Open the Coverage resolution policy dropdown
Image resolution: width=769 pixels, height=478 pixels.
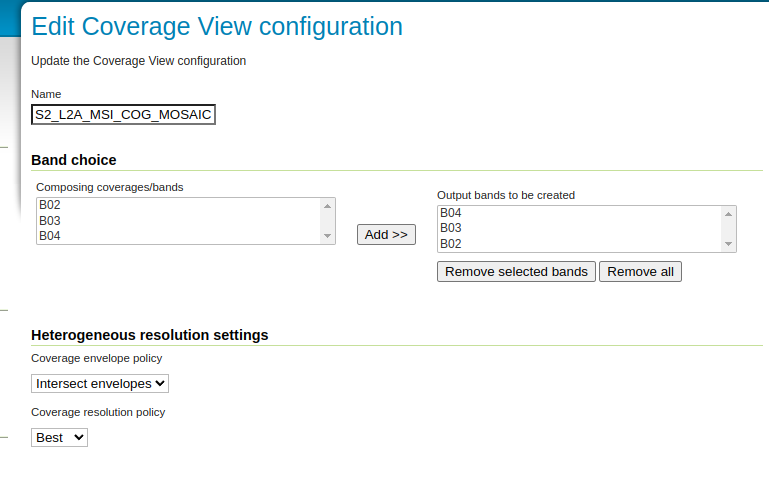click(59, 437)
